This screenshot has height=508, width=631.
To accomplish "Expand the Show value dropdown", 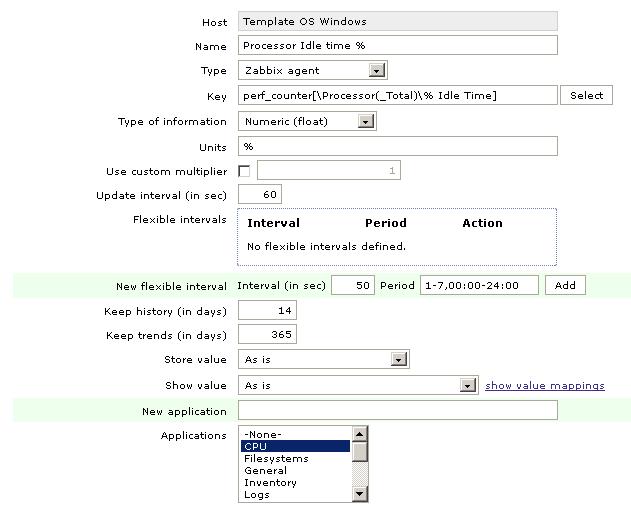I will click(x=467, y=386).
